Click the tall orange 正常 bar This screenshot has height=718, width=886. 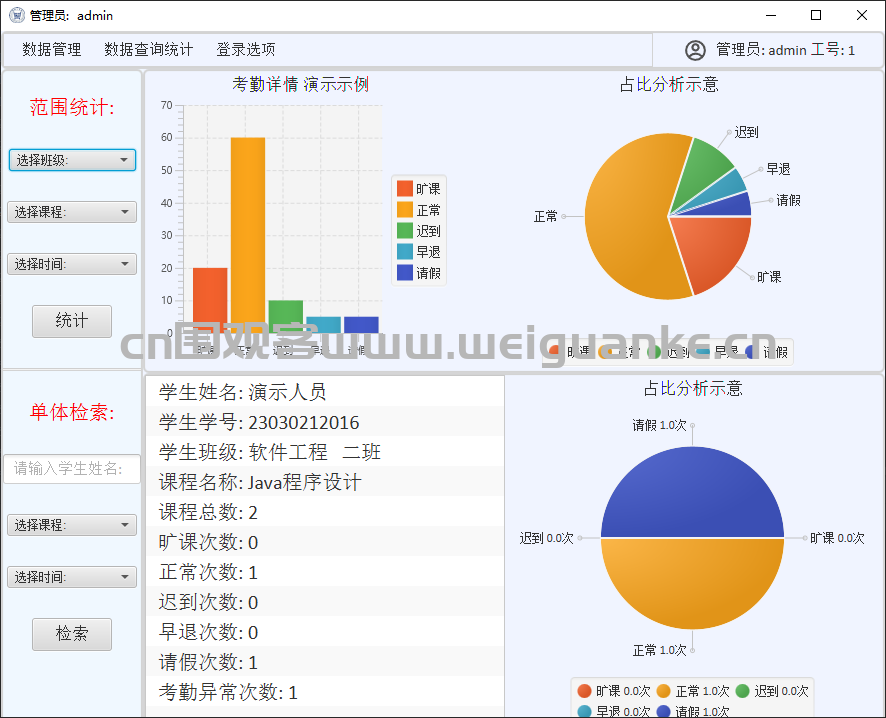[x=248, y=235]
